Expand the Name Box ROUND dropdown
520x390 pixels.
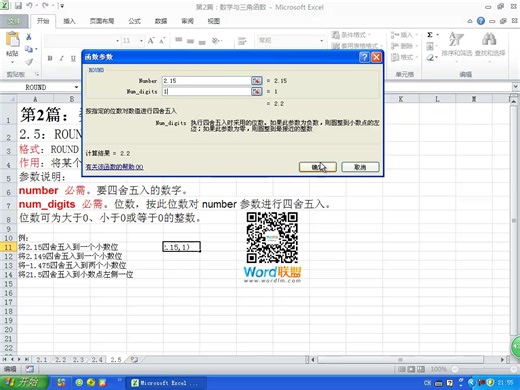(x=76, y=87)
